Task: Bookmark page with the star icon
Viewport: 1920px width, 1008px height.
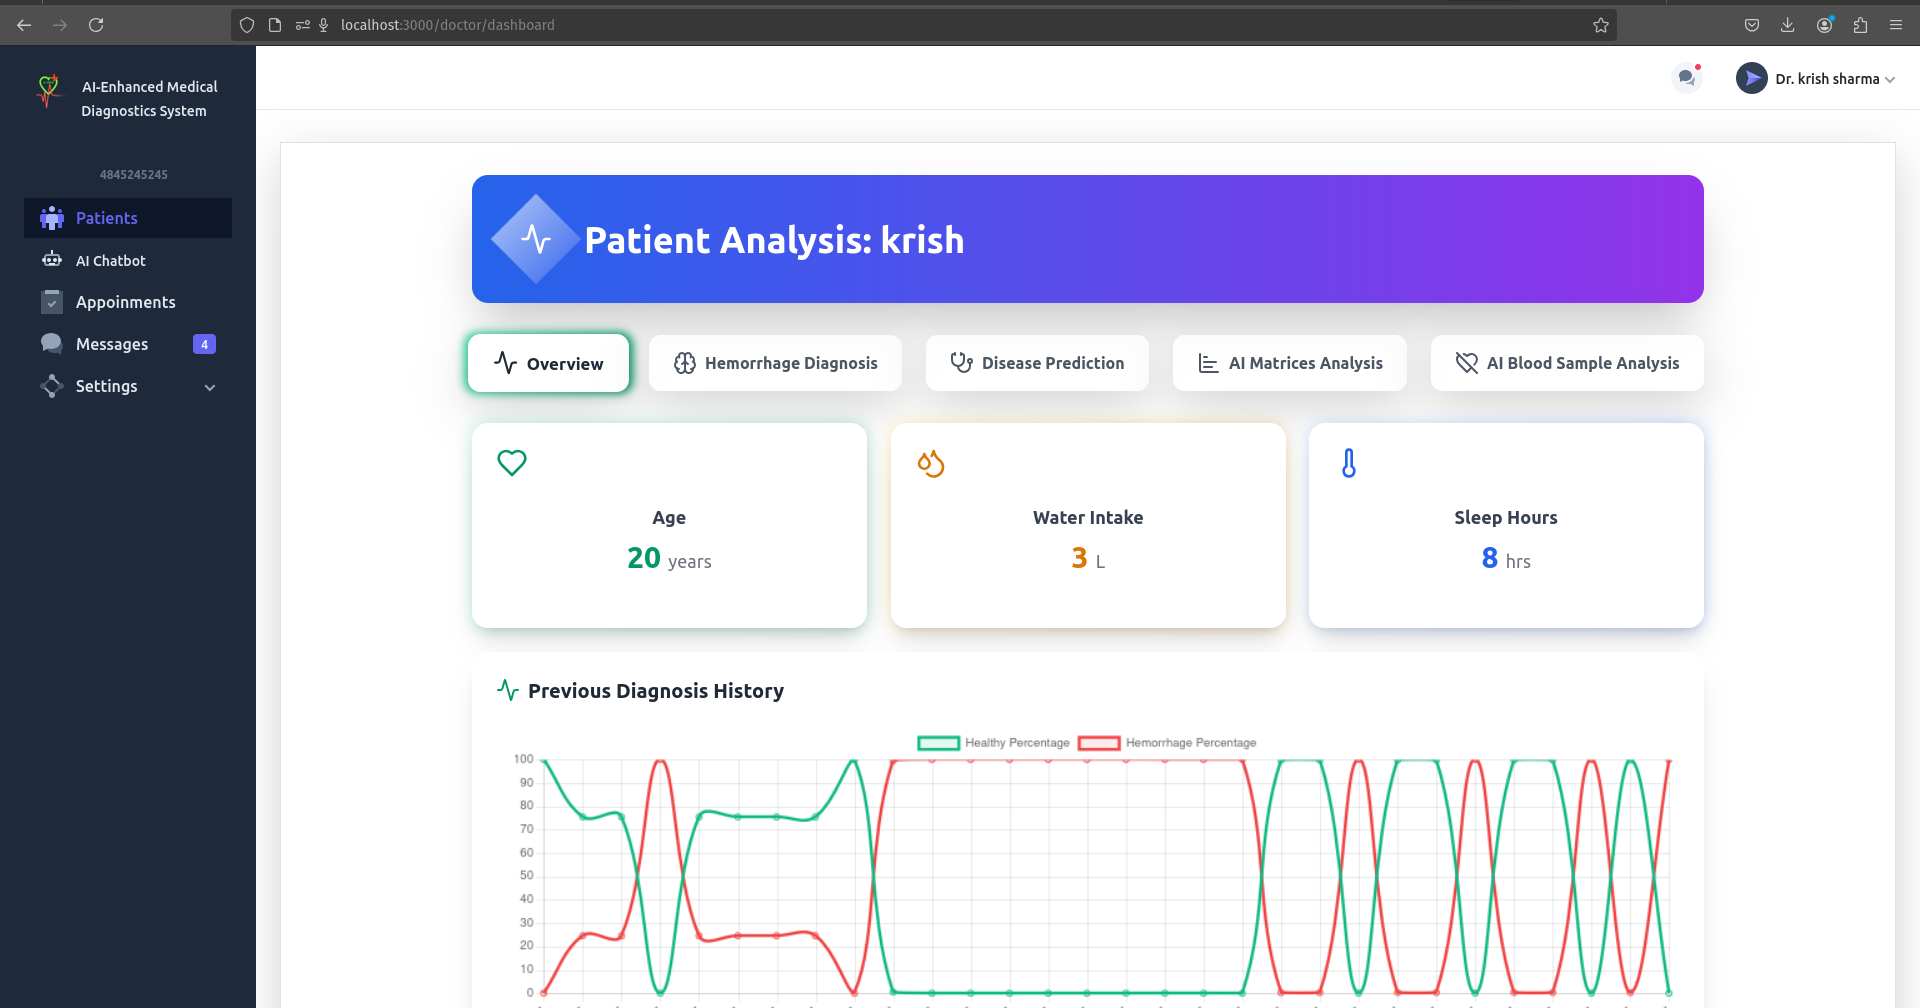Action: (1601, 25)
